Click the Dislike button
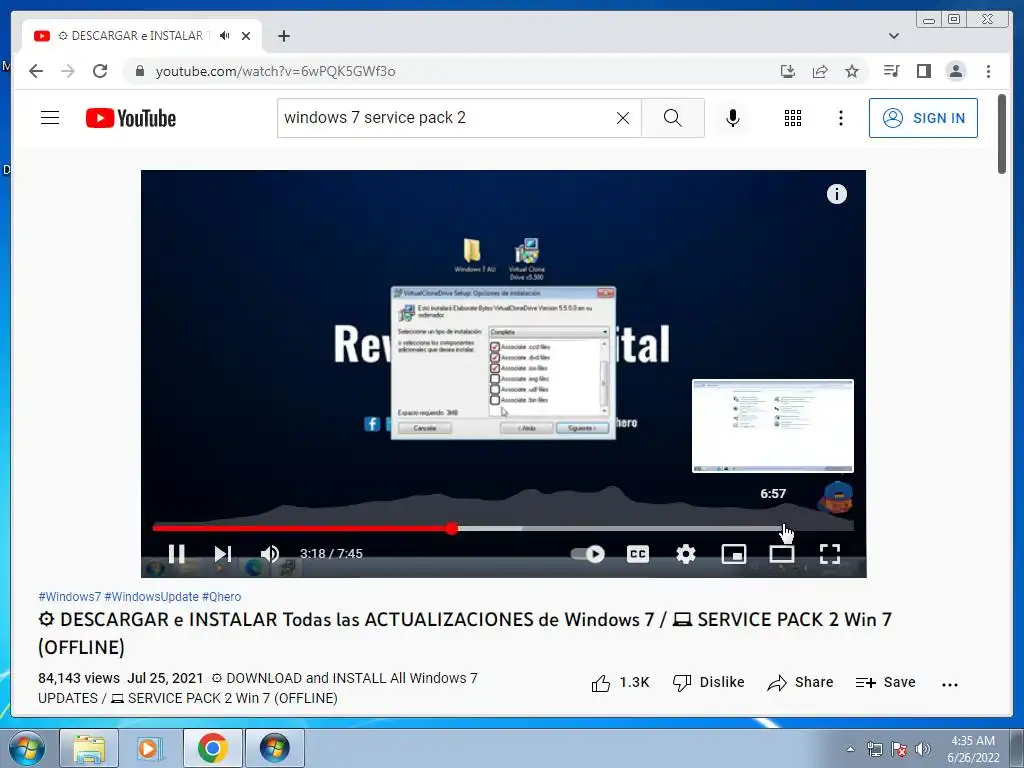 709,682
